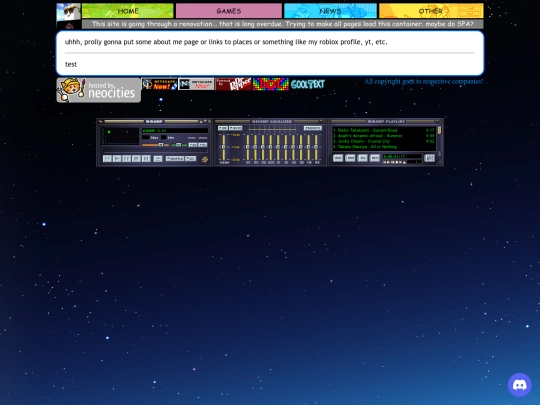Click the site renovation notice banner

coord(283,24)
